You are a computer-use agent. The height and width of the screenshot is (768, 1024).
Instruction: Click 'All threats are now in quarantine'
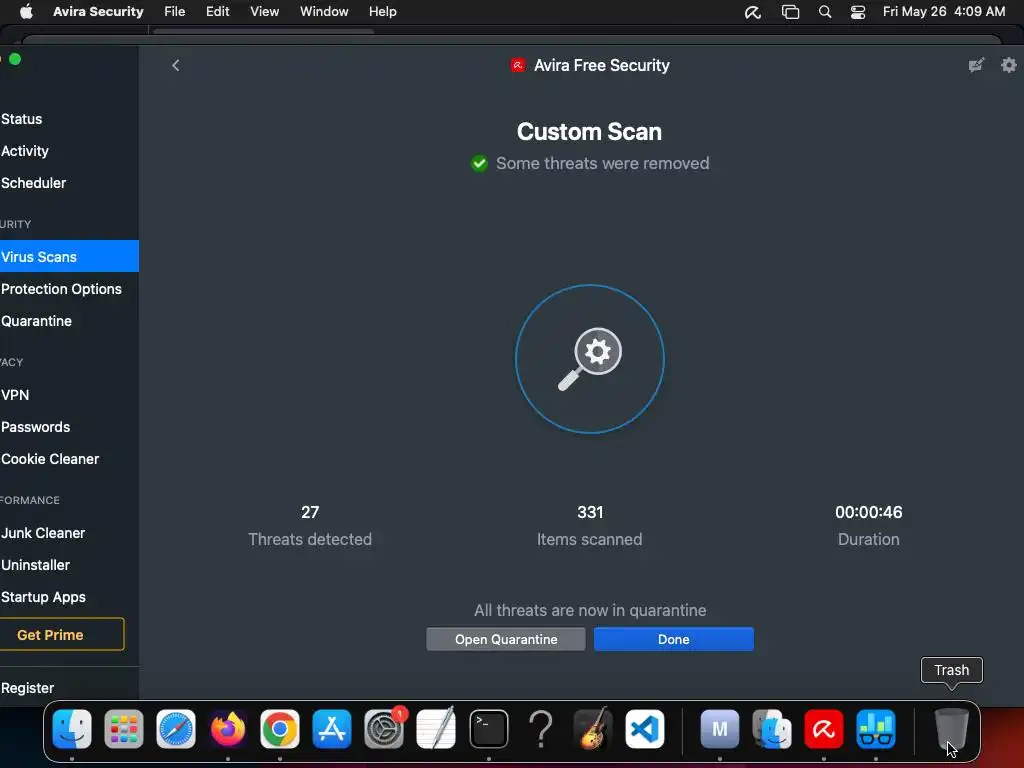590,610
